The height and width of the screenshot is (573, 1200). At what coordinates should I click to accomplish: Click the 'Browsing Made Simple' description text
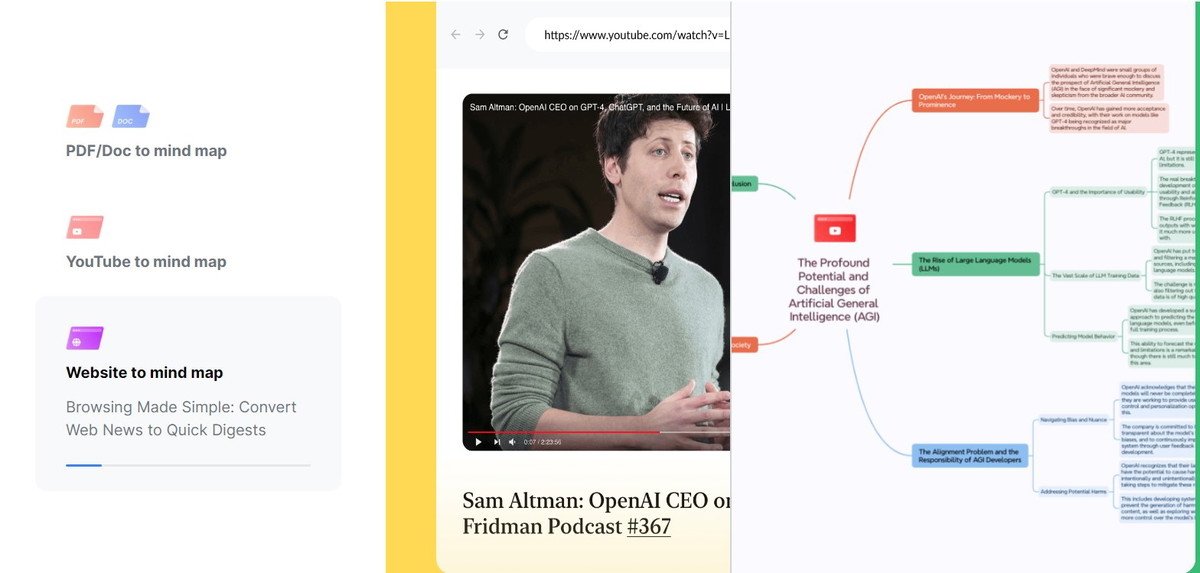(x=181, y=418)
